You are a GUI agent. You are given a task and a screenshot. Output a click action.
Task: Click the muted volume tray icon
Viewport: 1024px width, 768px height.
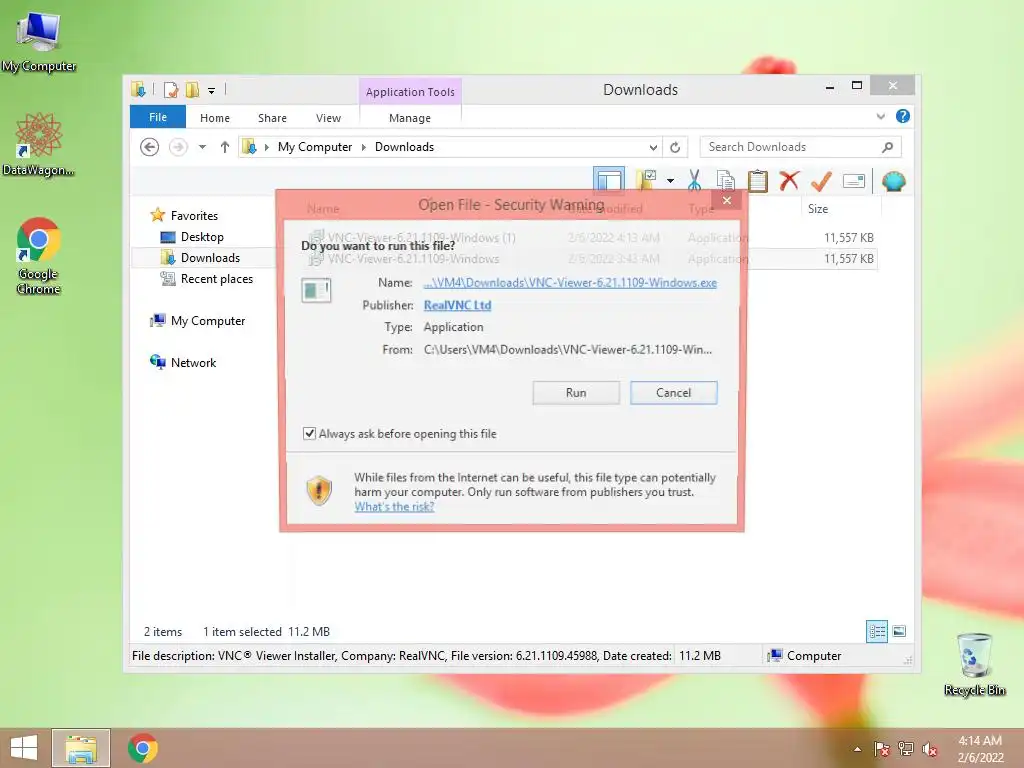929,749
